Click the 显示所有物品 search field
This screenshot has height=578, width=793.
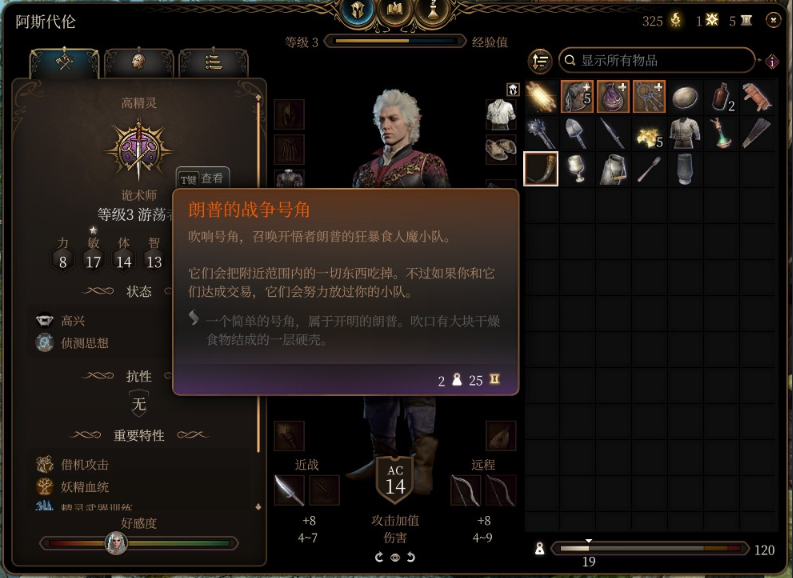click(657, 61)
